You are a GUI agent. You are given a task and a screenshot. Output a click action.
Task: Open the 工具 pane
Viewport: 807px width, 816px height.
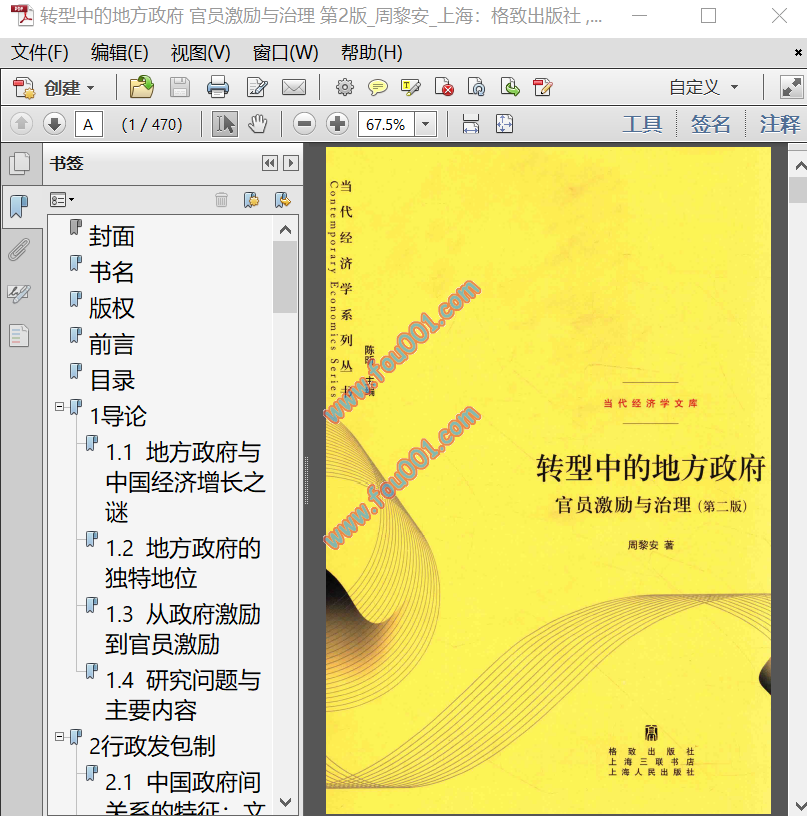pos(642,124)
